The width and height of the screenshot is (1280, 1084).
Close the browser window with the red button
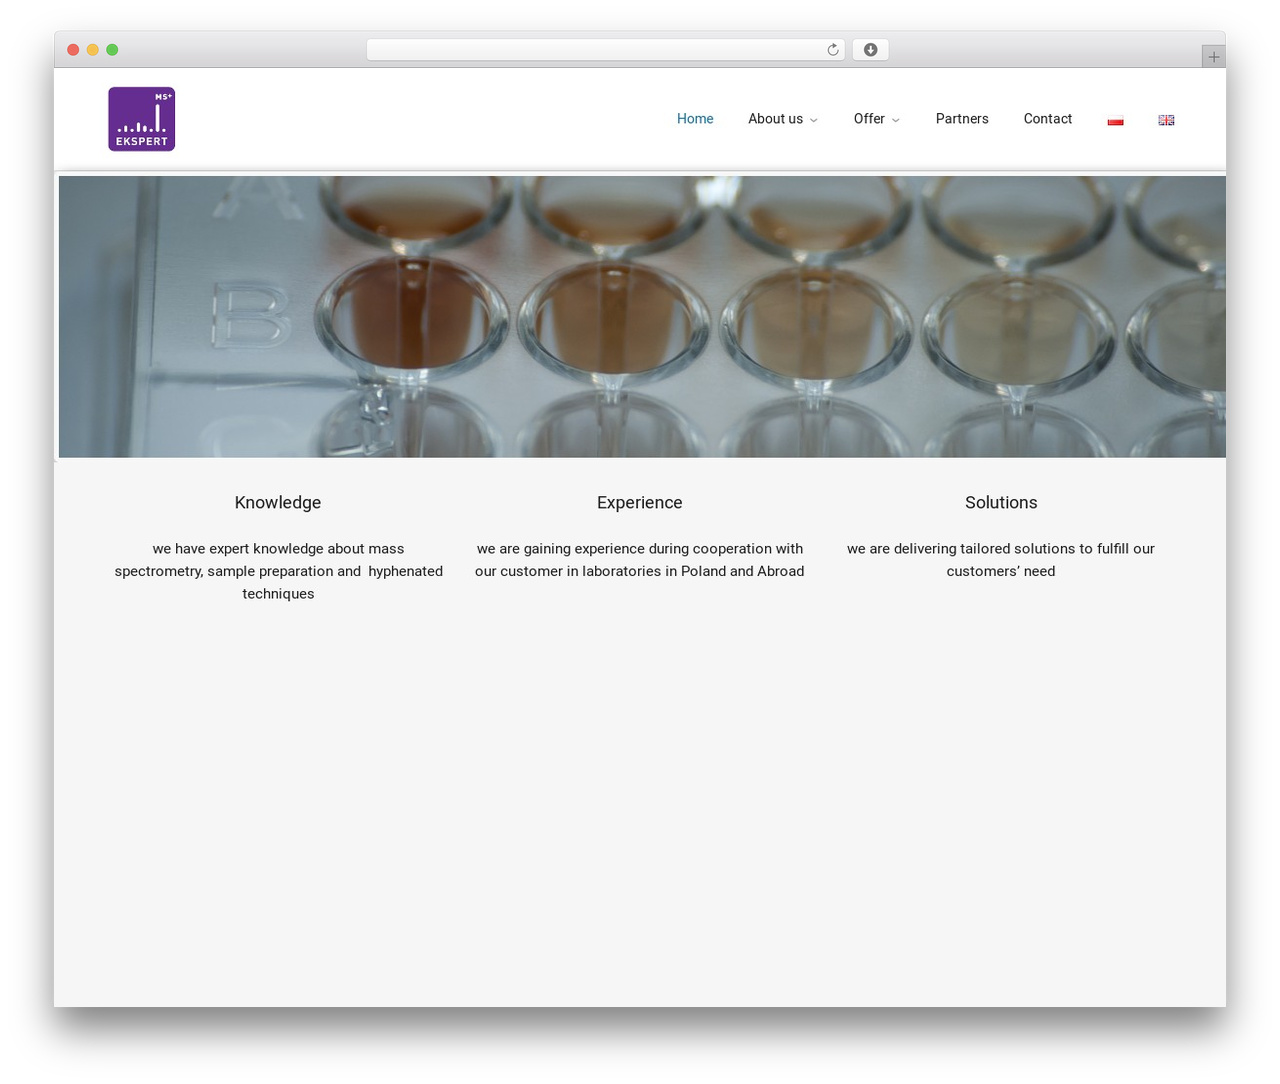(x=73, y=50)
